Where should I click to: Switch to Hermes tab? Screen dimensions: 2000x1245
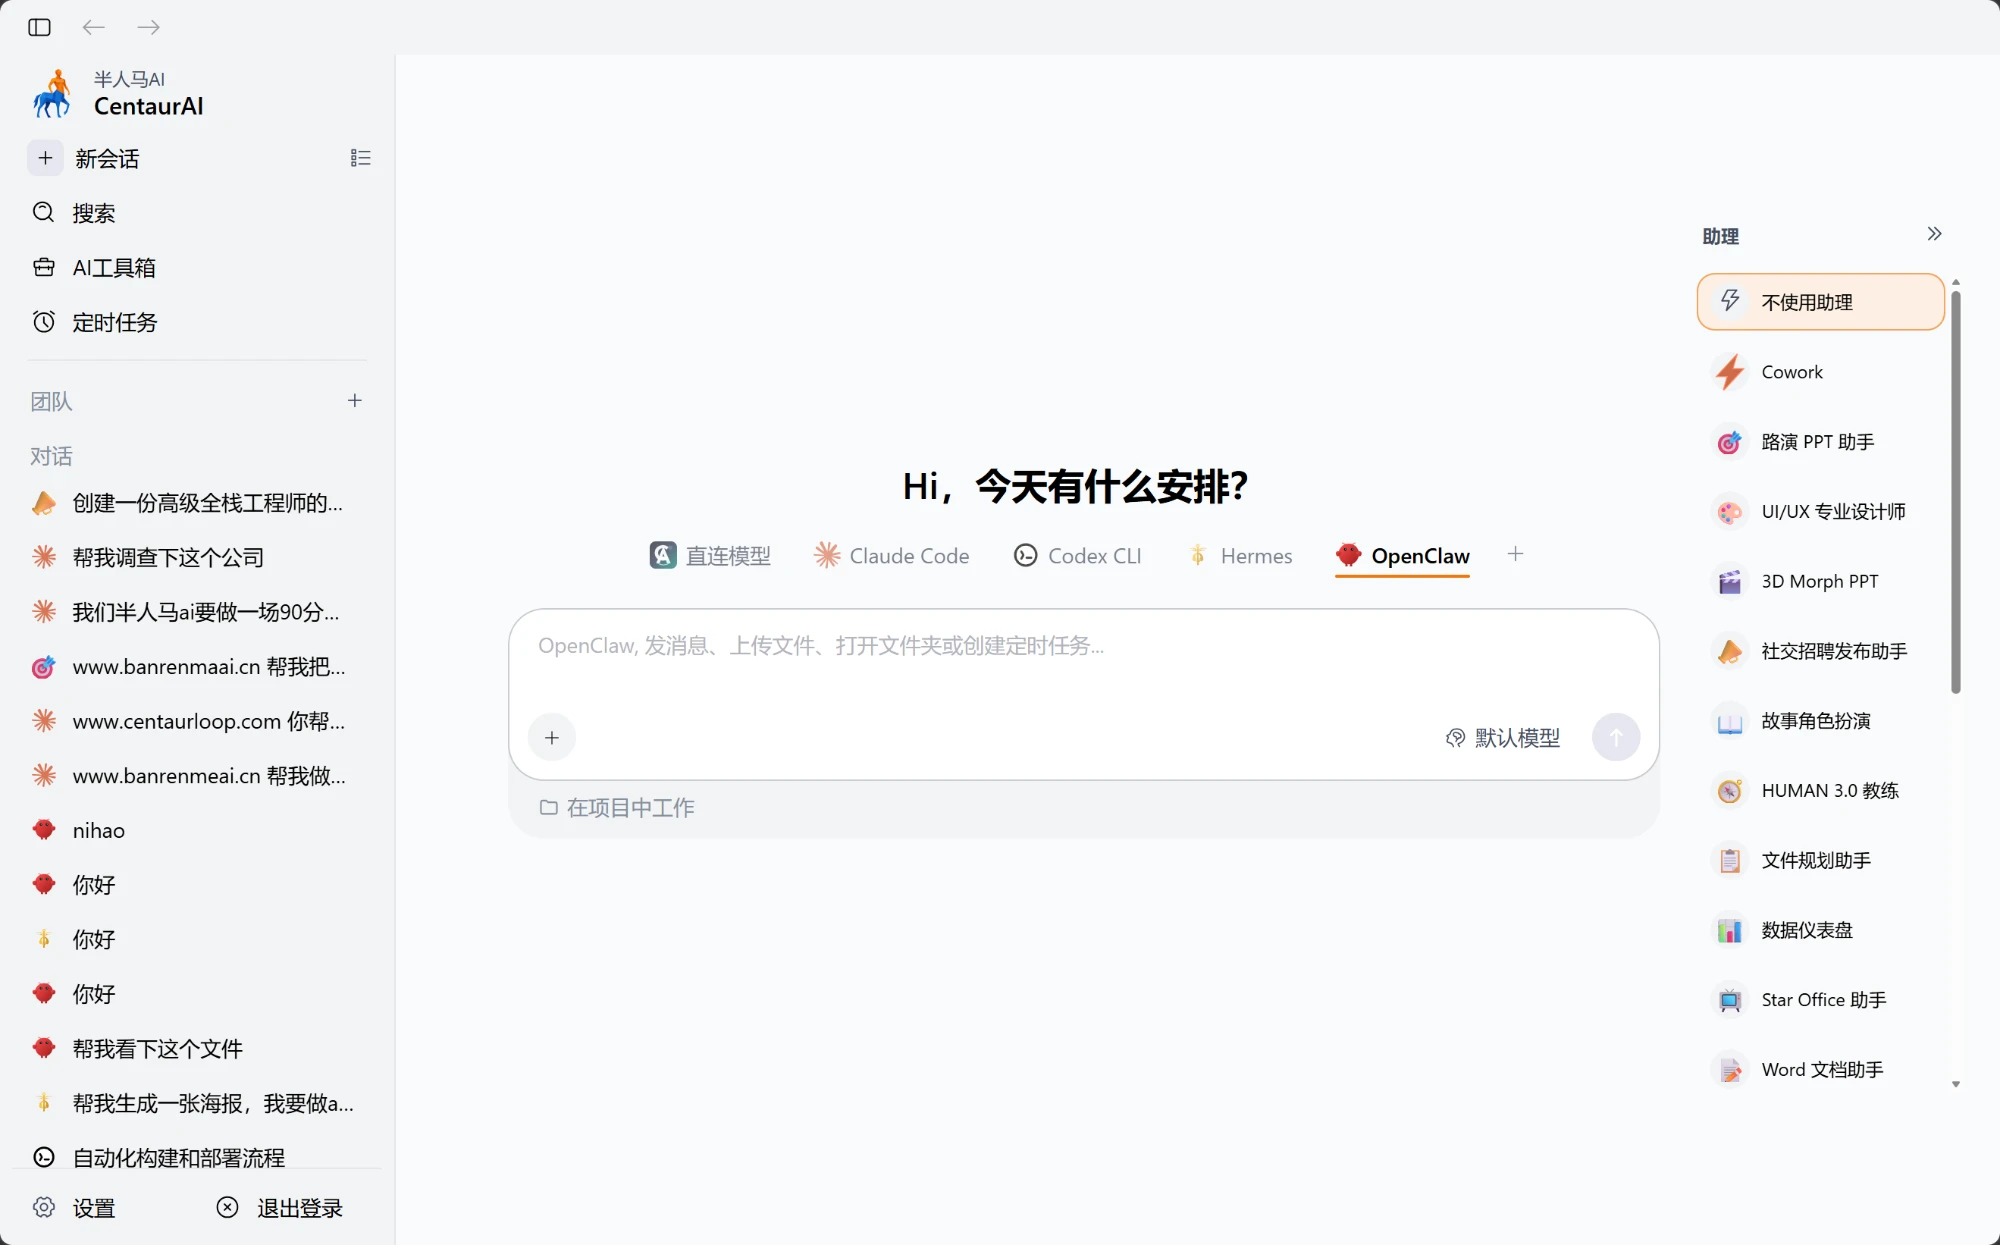coord(1240,556)
